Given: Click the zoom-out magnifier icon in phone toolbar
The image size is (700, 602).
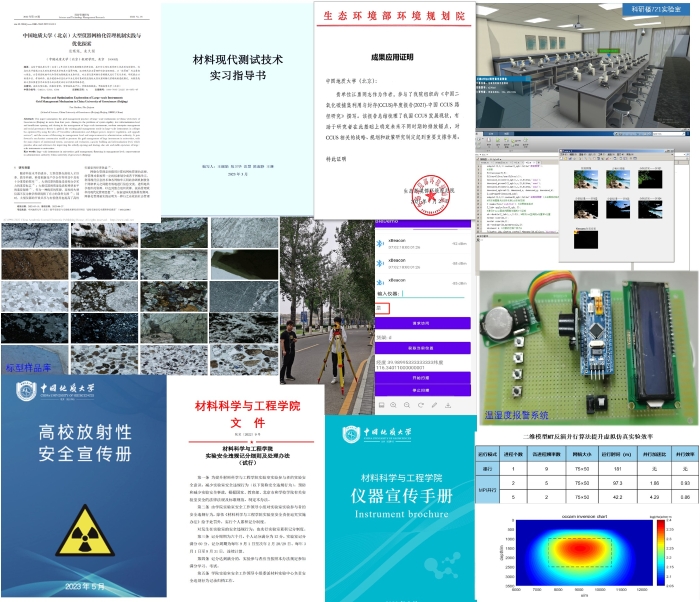Looking at the screenshot, I should (x=407, y=406).
